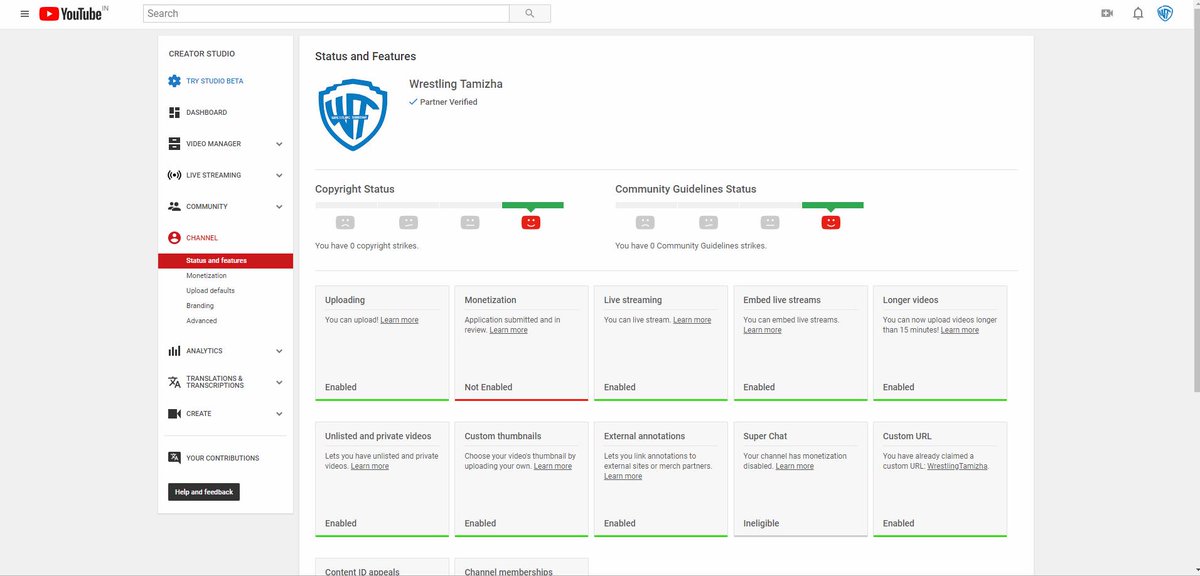The height and width of the screenshot is (576, 1200).
Task: Click the Your Contributions translate icon
Action: click(x=175, y=458)
